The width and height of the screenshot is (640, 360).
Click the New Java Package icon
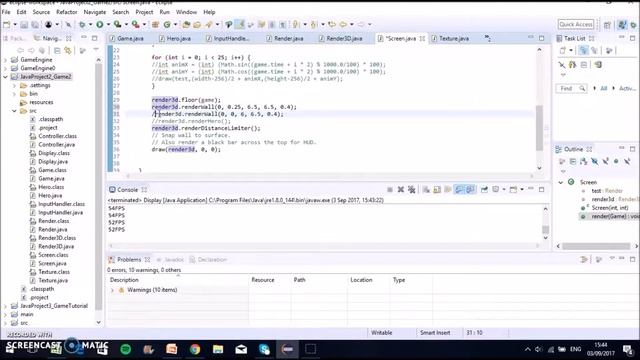point(155,25)
